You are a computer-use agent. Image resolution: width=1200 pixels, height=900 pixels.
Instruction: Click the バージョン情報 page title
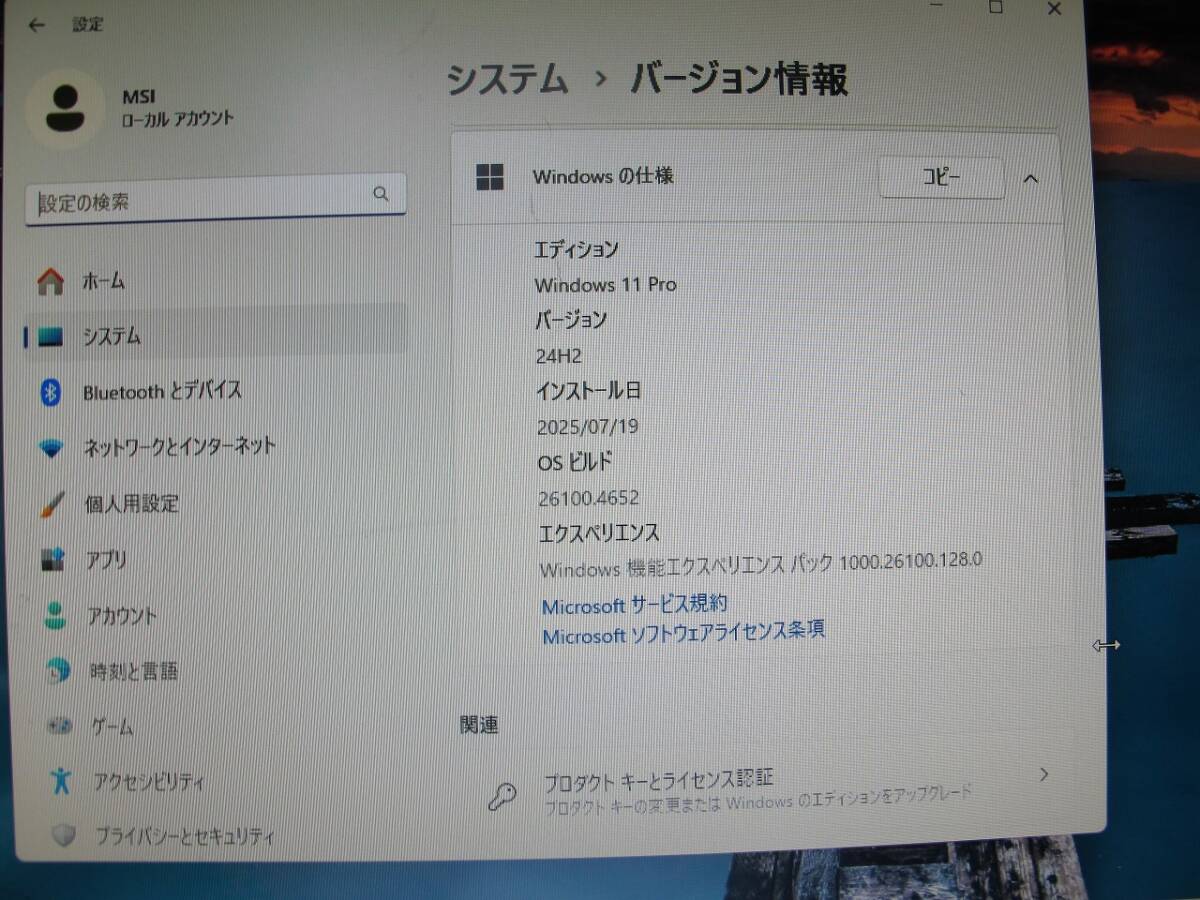738,79
